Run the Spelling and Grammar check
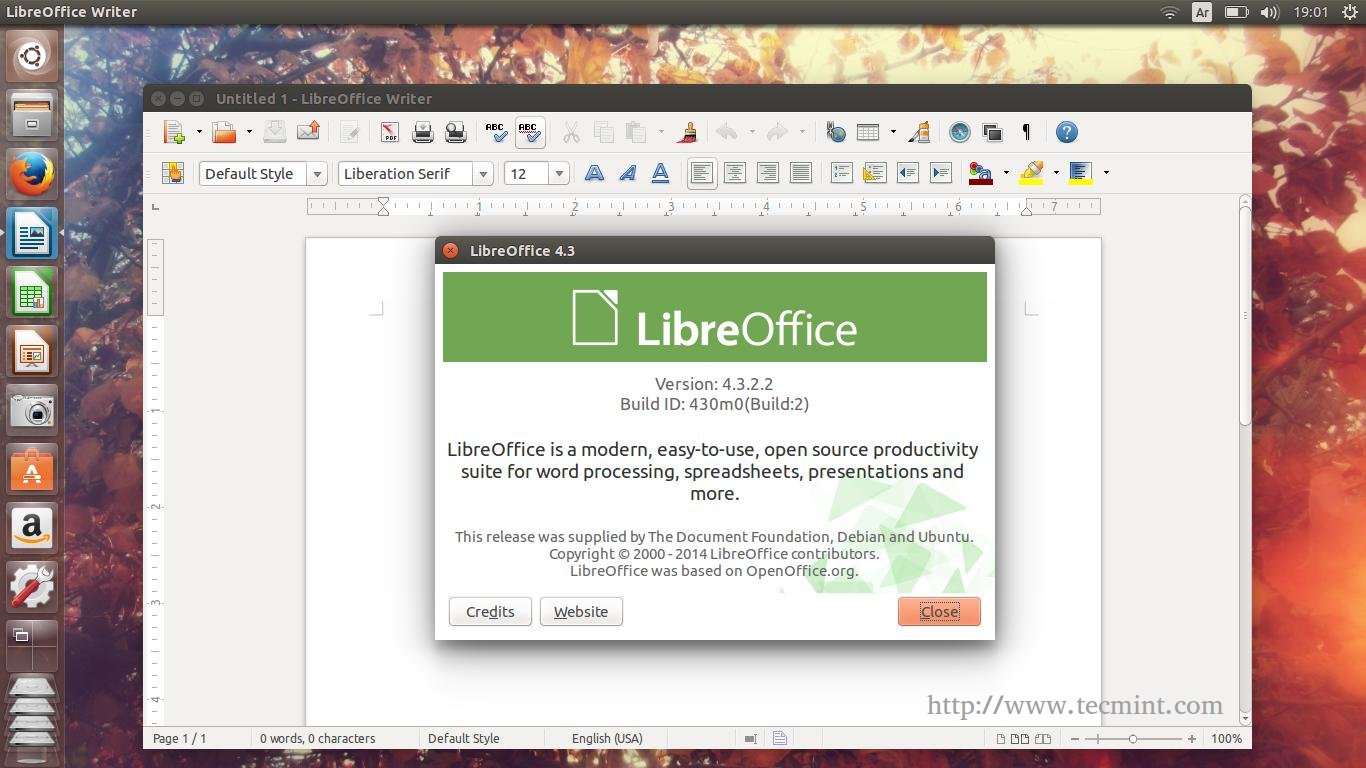This screenshot has height=768, width=1366. point(496,132)
